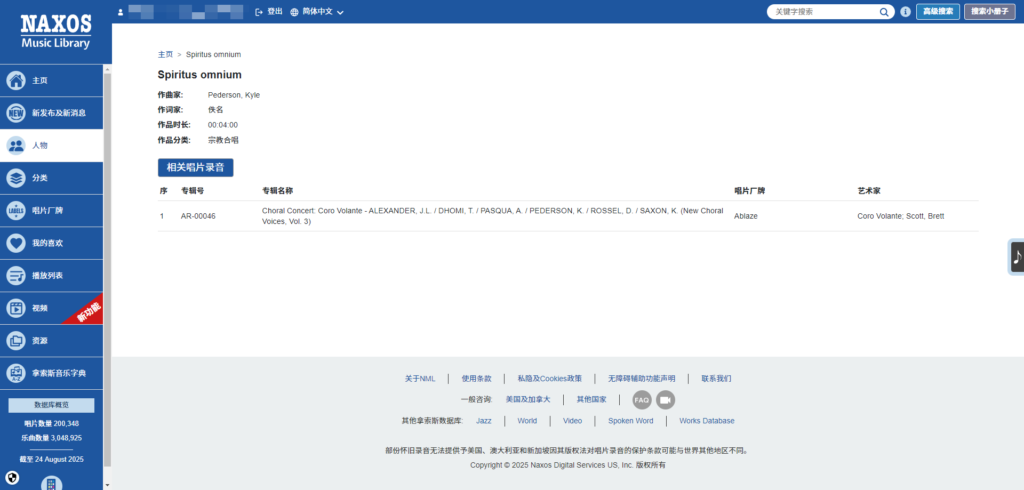Click the categories (分类) layers icon
This screenshot has width=1024, height=490.
pyautogui.click(x=16, y=178)
